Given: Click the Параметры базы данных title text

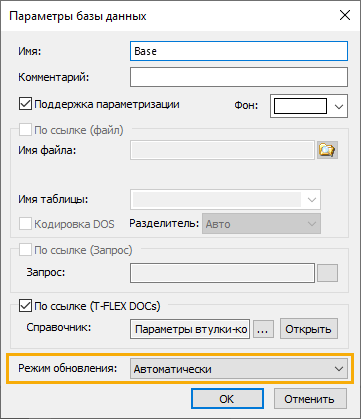Looking at the screenshot, I should [x=78, y=16].
